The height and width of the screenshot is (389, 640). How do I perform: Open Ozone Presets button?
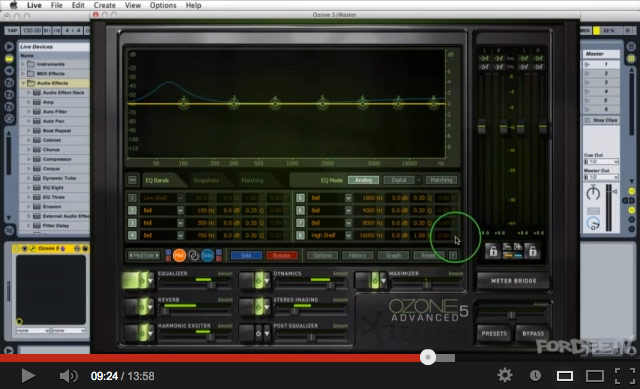(494, 333)
